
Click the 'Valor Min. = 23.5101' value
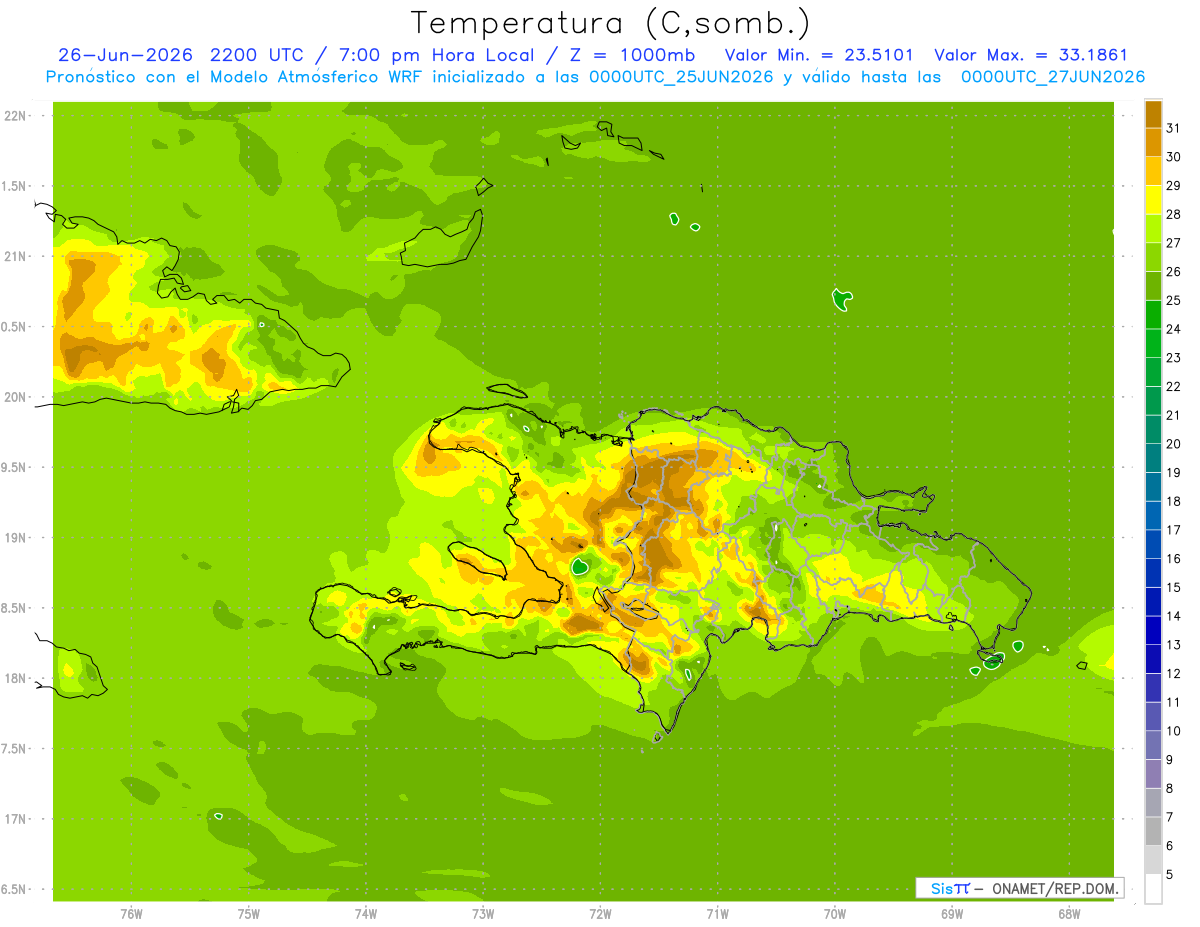[x=819, y=55]
